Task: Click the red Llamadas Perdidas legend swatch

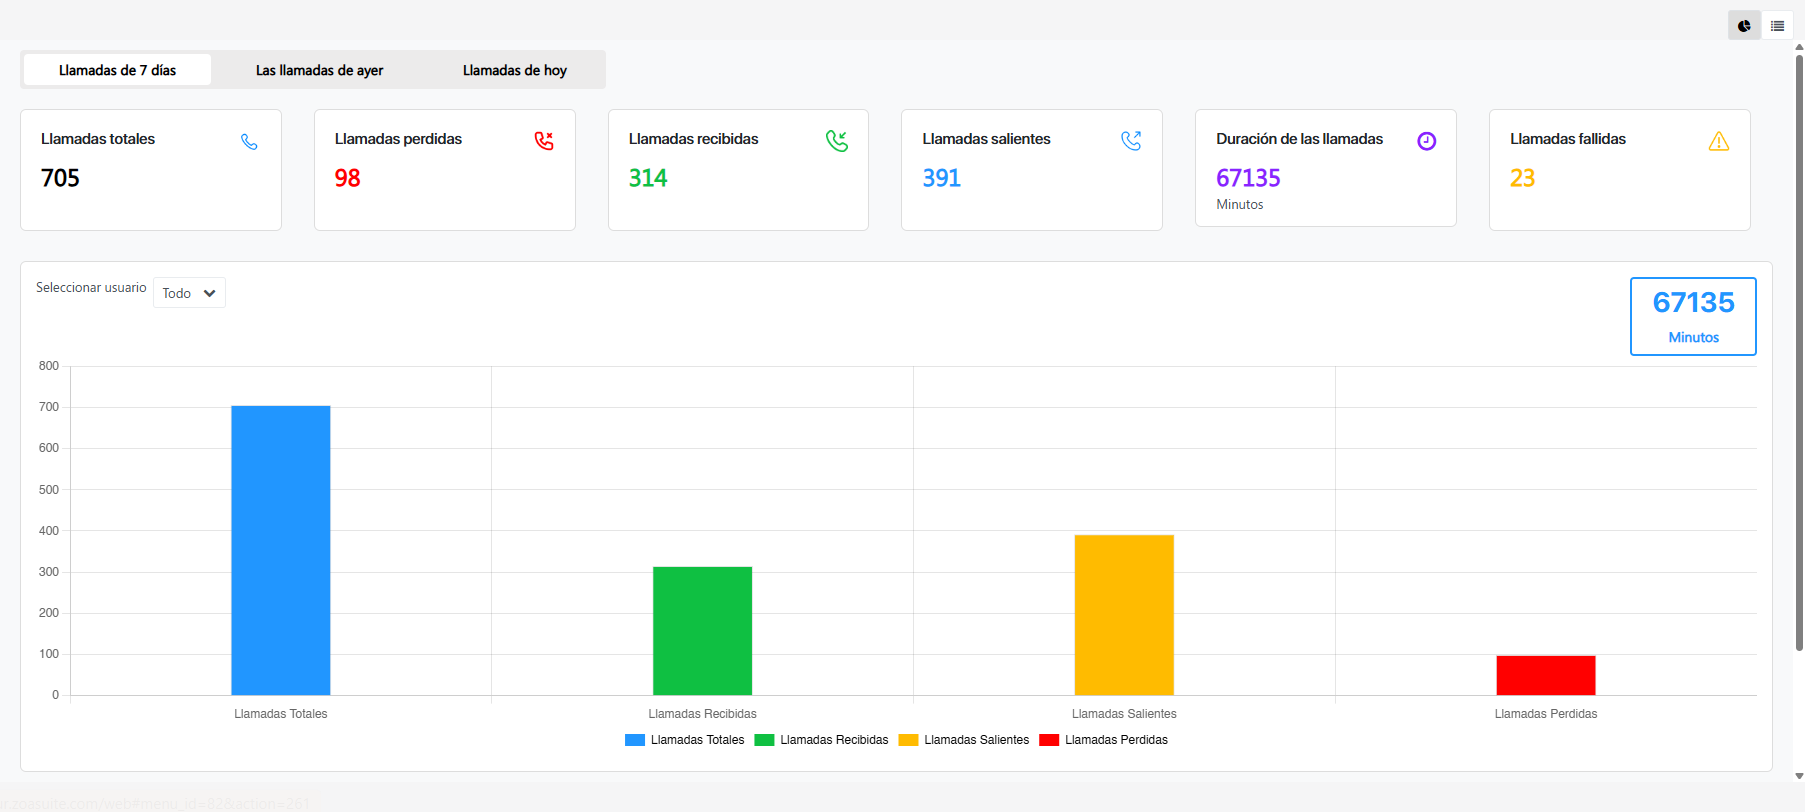Action: 1049,740
